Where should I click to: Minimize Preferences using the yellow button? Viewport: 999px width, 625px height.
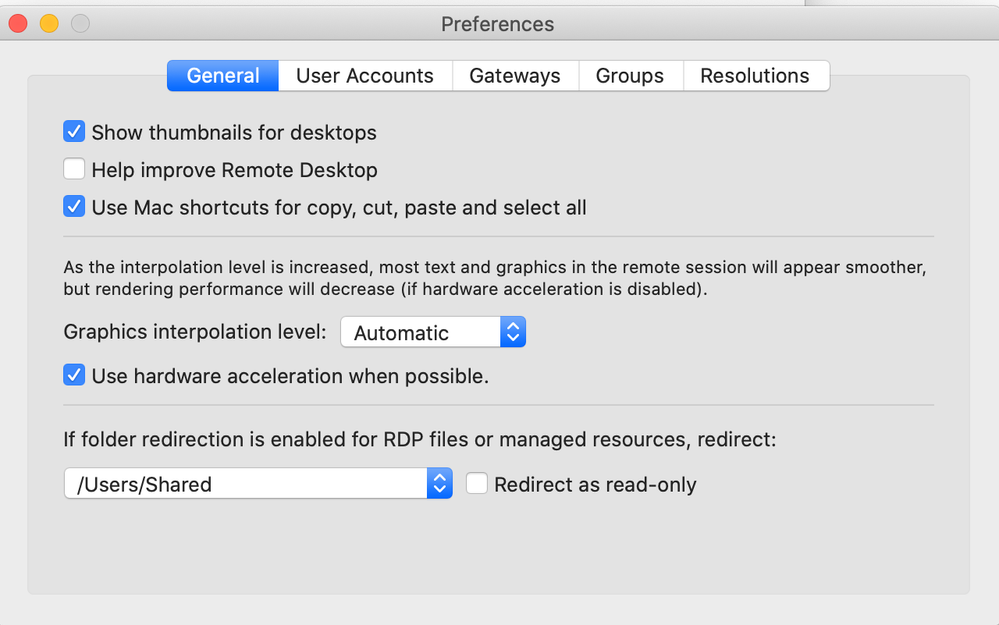point(49,24)
